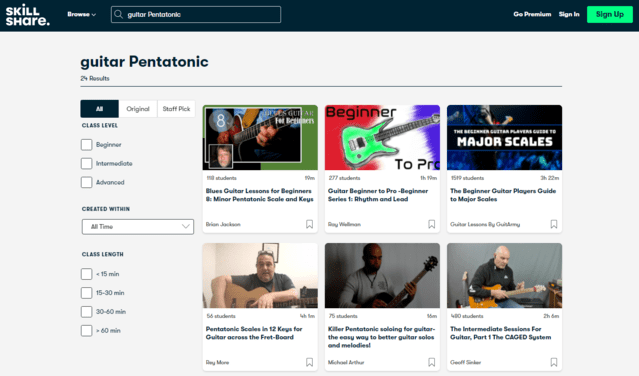This screenshot has width=639, height=376.
Task: Tick the 30-60 min length filter
Action: coord(86,312)
